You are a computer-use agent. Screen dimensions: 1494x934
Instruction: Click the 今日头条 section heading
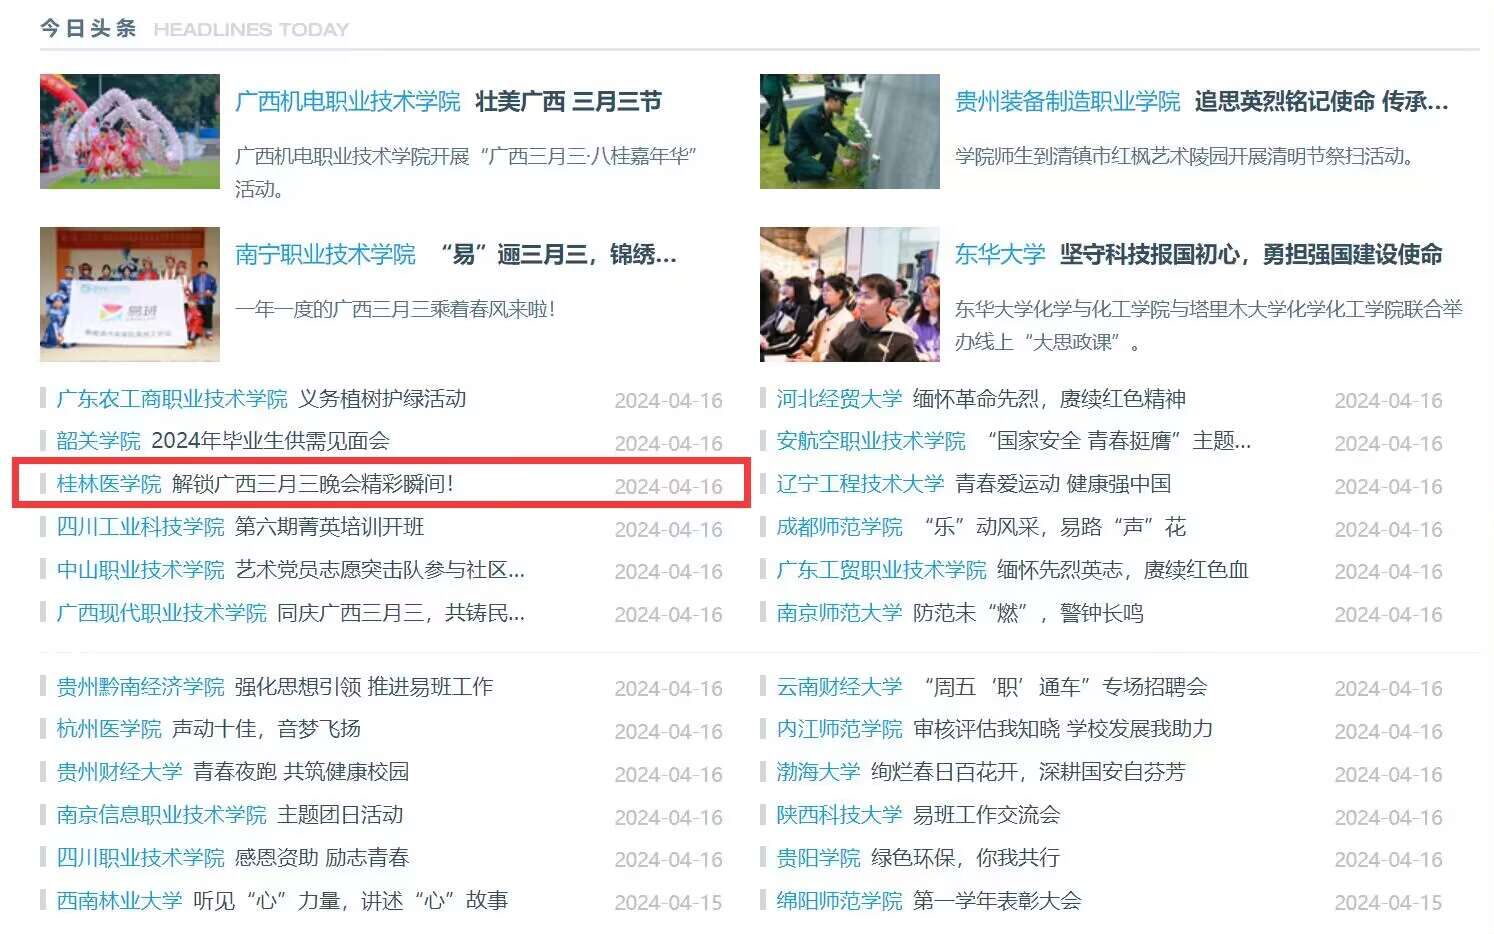[88, 29]
